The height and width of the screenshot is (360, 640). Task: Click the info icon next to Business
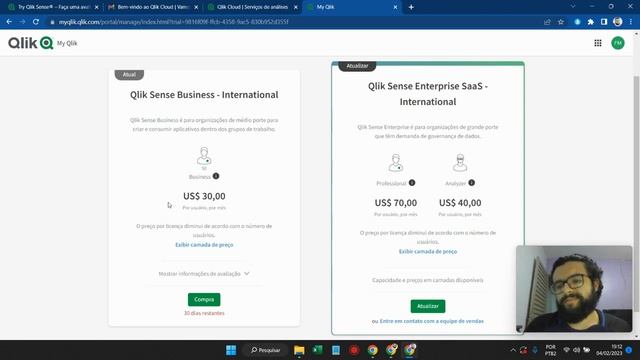coord(216,176)
